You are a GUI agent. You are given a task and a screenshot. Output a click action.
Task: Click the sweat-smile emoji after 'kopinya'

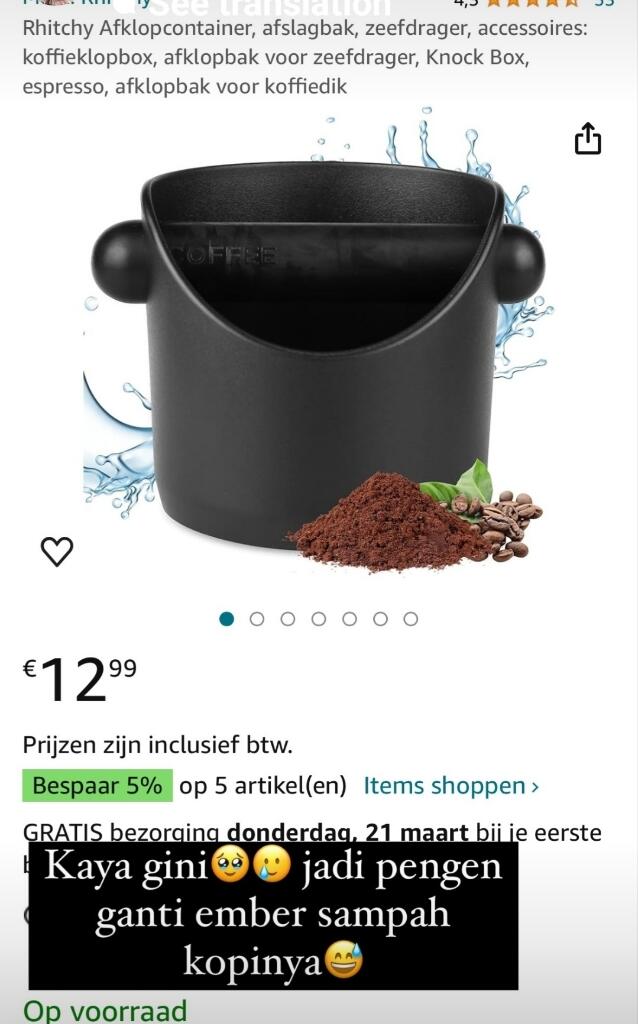pyautogui.click(x=344, y=960)
